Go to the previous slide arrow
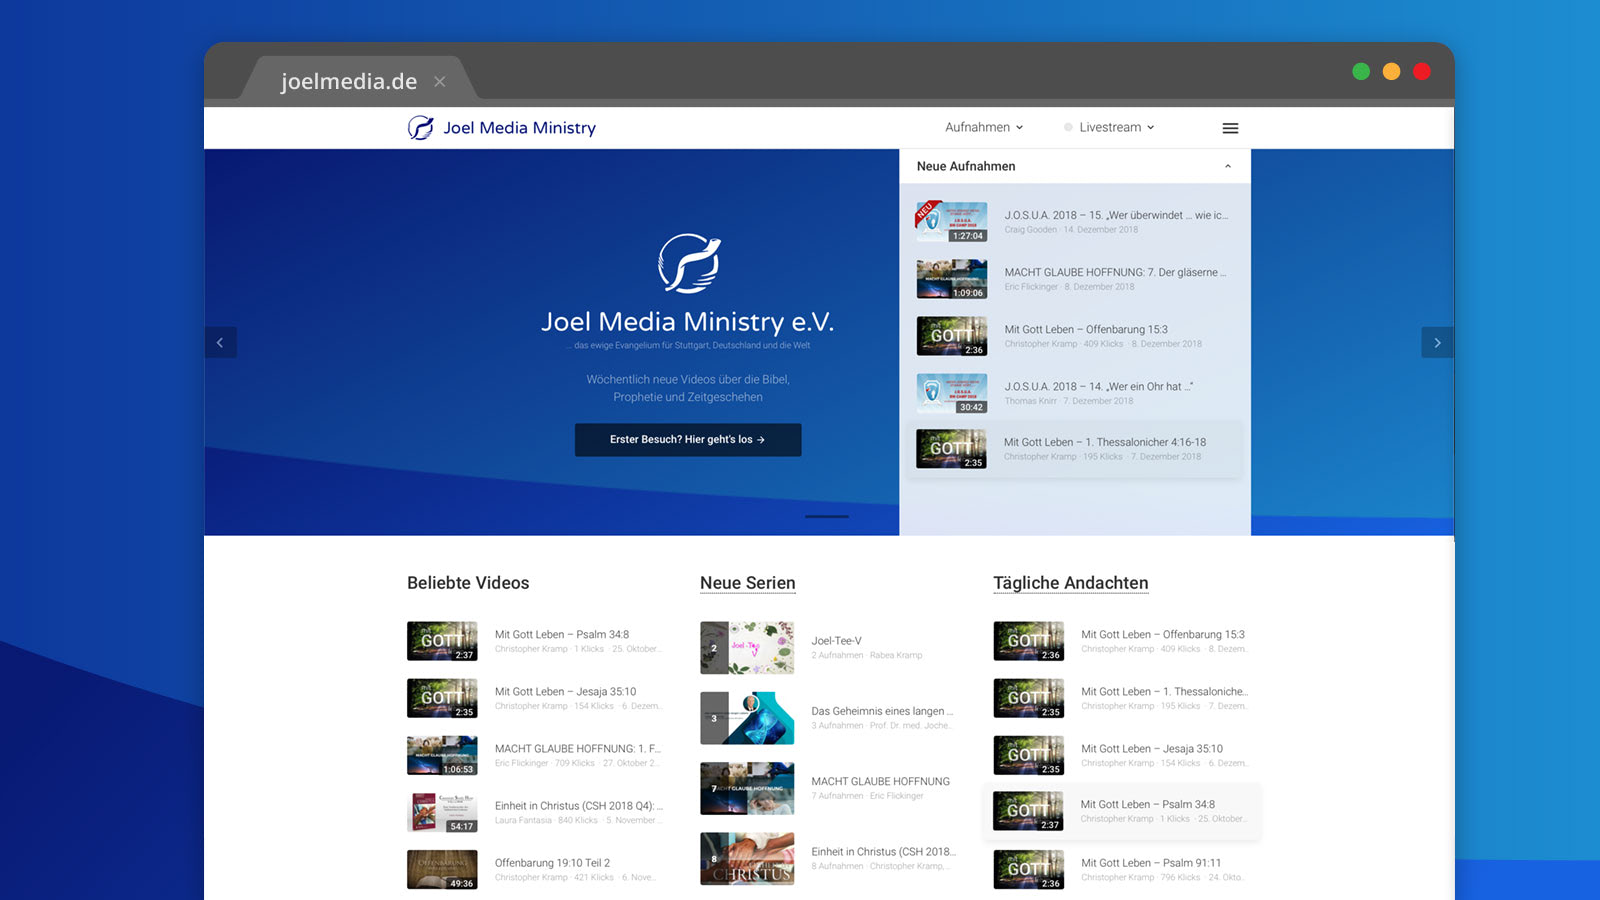 [x=220, y=343]
